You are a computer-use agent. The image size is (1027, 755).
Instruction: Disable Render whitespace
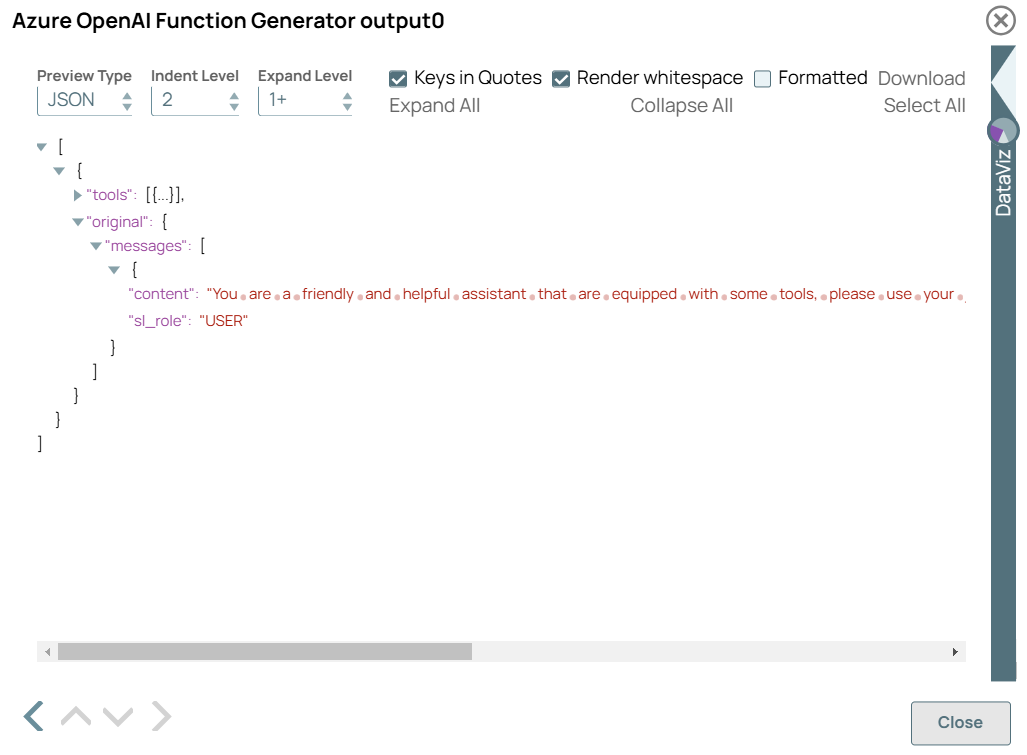[561, 77]
